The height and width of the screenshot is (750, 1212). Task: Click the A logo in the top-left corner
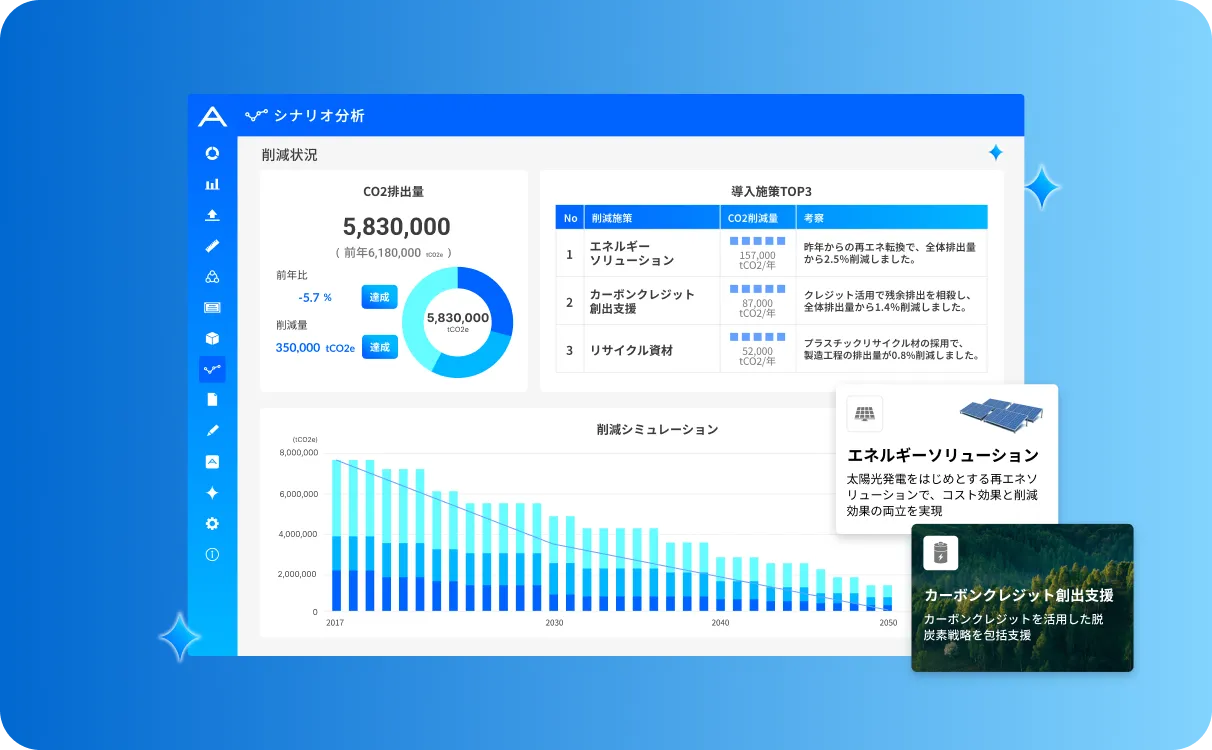pos(212,116)
